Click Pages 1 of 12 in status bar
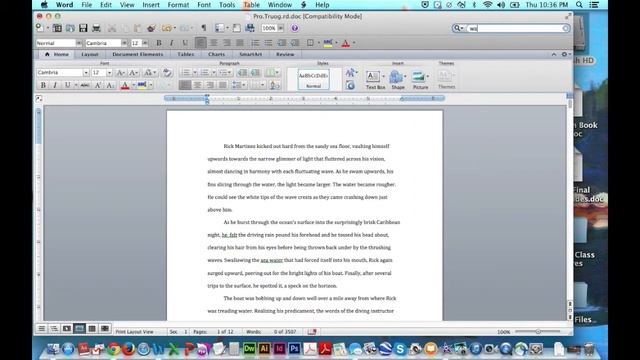640x360 pixels. pyautogui.click(x=213, y=332)
